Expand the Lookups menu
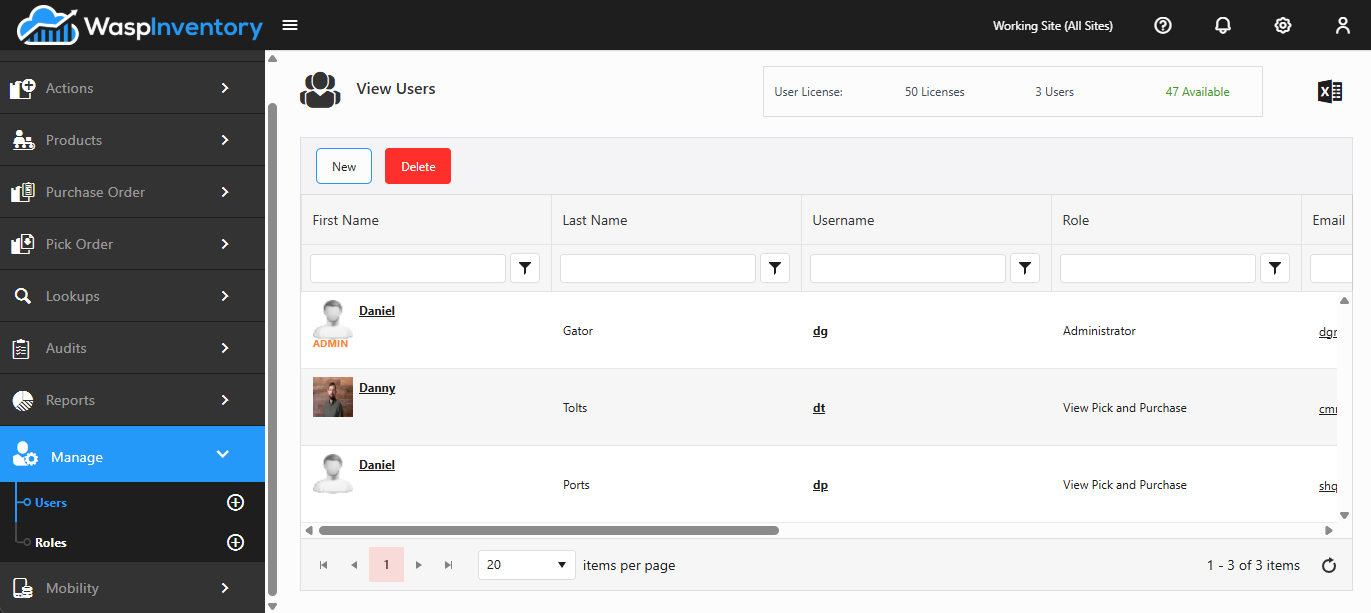1371x613 pixels. click(x=132, y=296)
